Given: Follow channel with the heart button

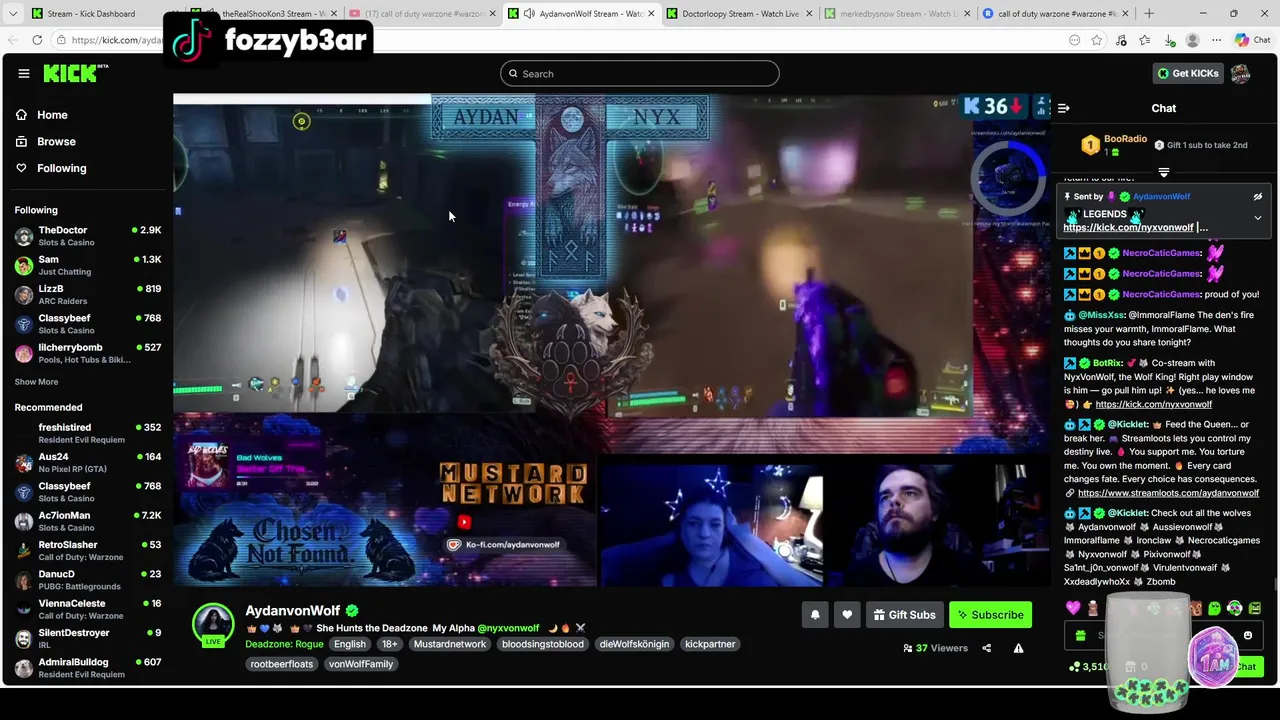Looking at the screenshot, I should pyautogui.click(x=847, y=615).
